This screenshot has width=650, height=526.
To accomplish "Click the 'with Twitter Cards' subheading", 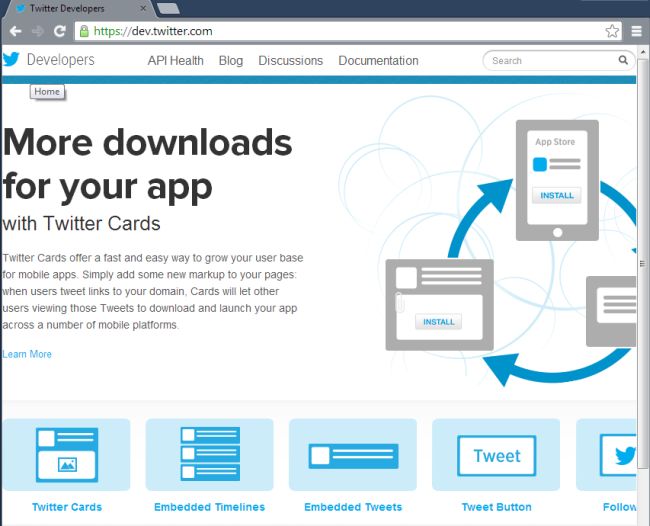I will coord(81,223).
